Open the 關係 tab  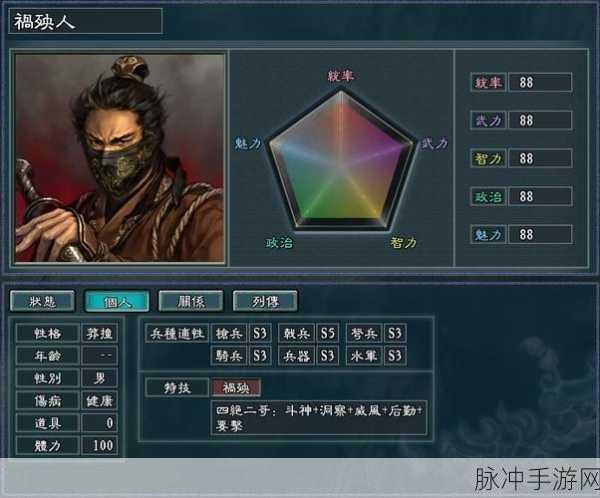[191, 301]
